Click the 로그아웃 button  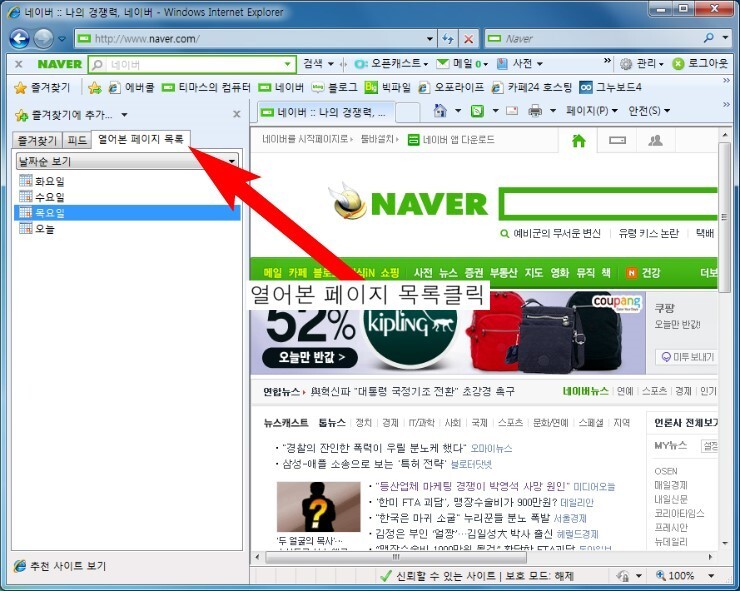700,63
